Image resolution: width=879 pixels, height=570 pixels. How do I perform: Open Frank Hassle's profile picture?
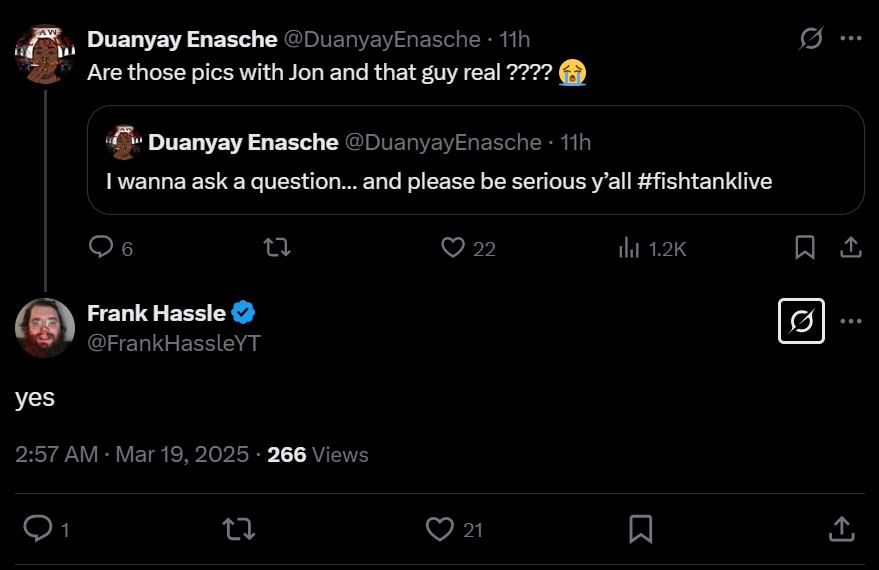[45, 328]
